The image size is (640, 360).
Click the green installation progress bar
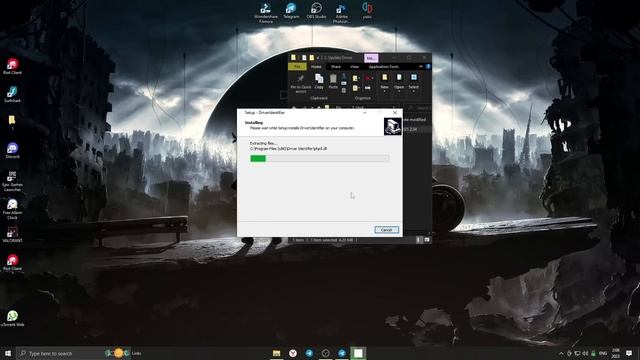pos(319,158)
